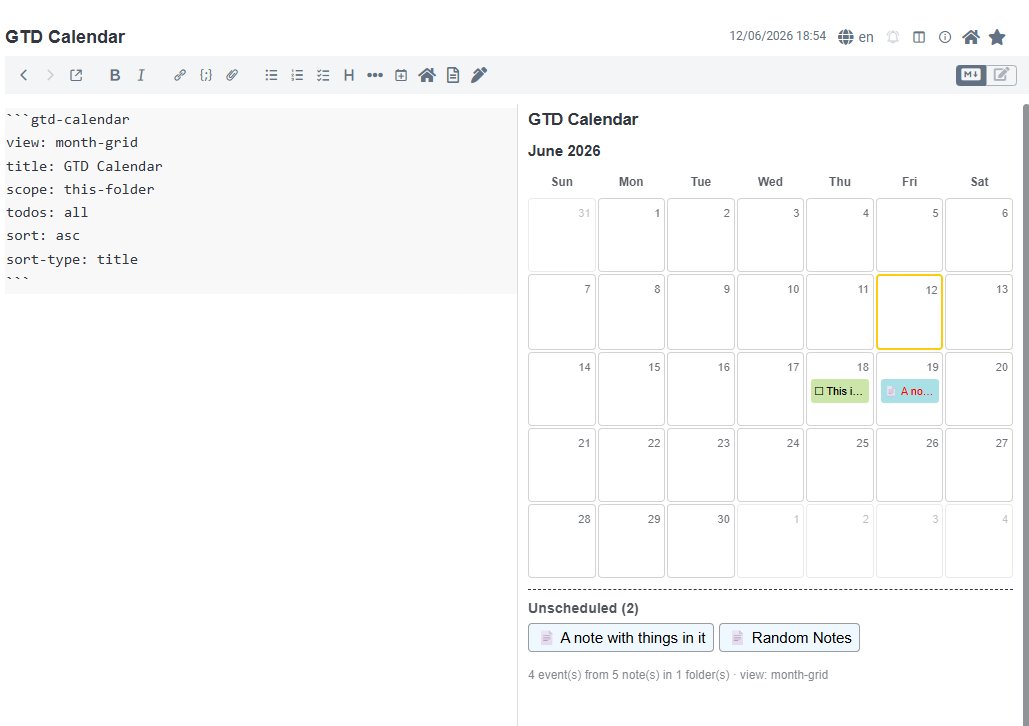This screenshot has width=1029, height=726.
Task: Switch to the Markdown editor toggle
Action: point(971,75)
